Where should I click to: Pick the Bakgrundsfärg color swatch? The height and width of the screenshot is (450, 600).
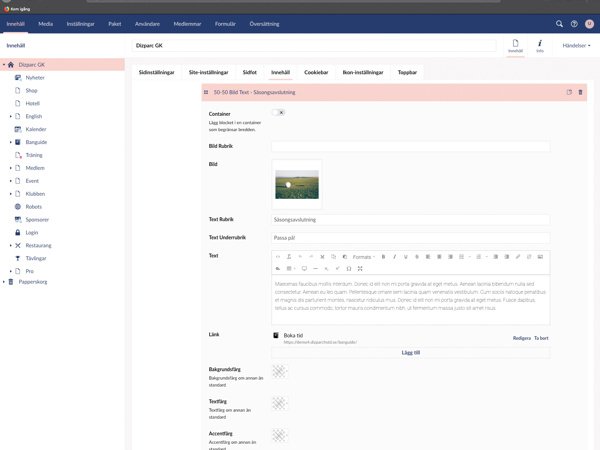tap(279, 371)
